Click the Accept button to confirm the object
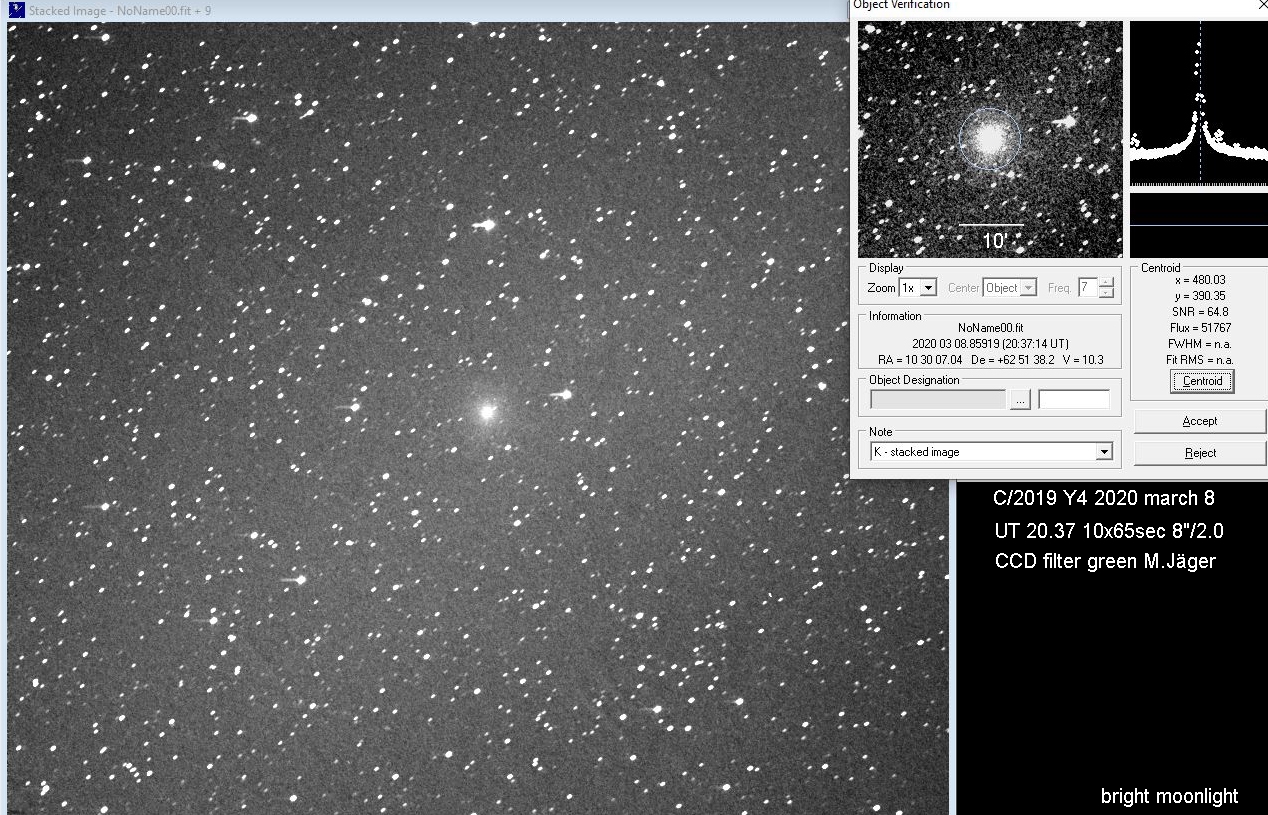The image size is (1268, 815). [1199, 420]
